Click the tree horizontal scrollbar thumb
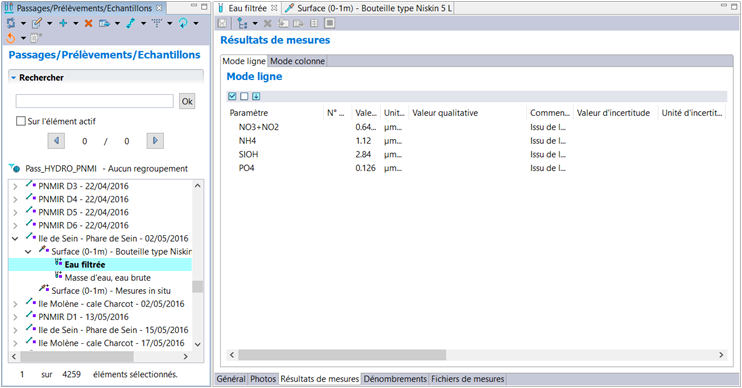 [77, 356]
